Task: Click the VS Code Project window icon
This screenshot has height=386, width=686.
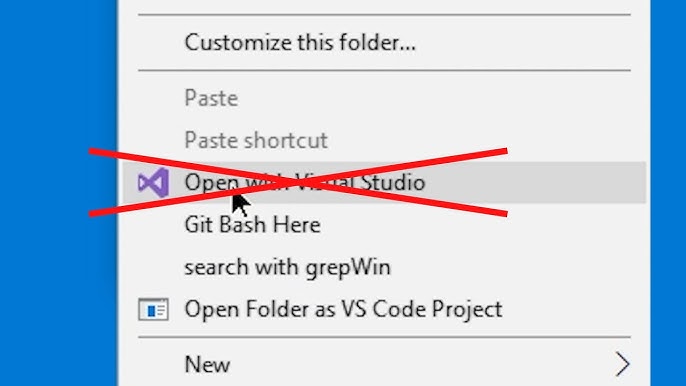Action: pyautogui.click(x=153, y=309)
